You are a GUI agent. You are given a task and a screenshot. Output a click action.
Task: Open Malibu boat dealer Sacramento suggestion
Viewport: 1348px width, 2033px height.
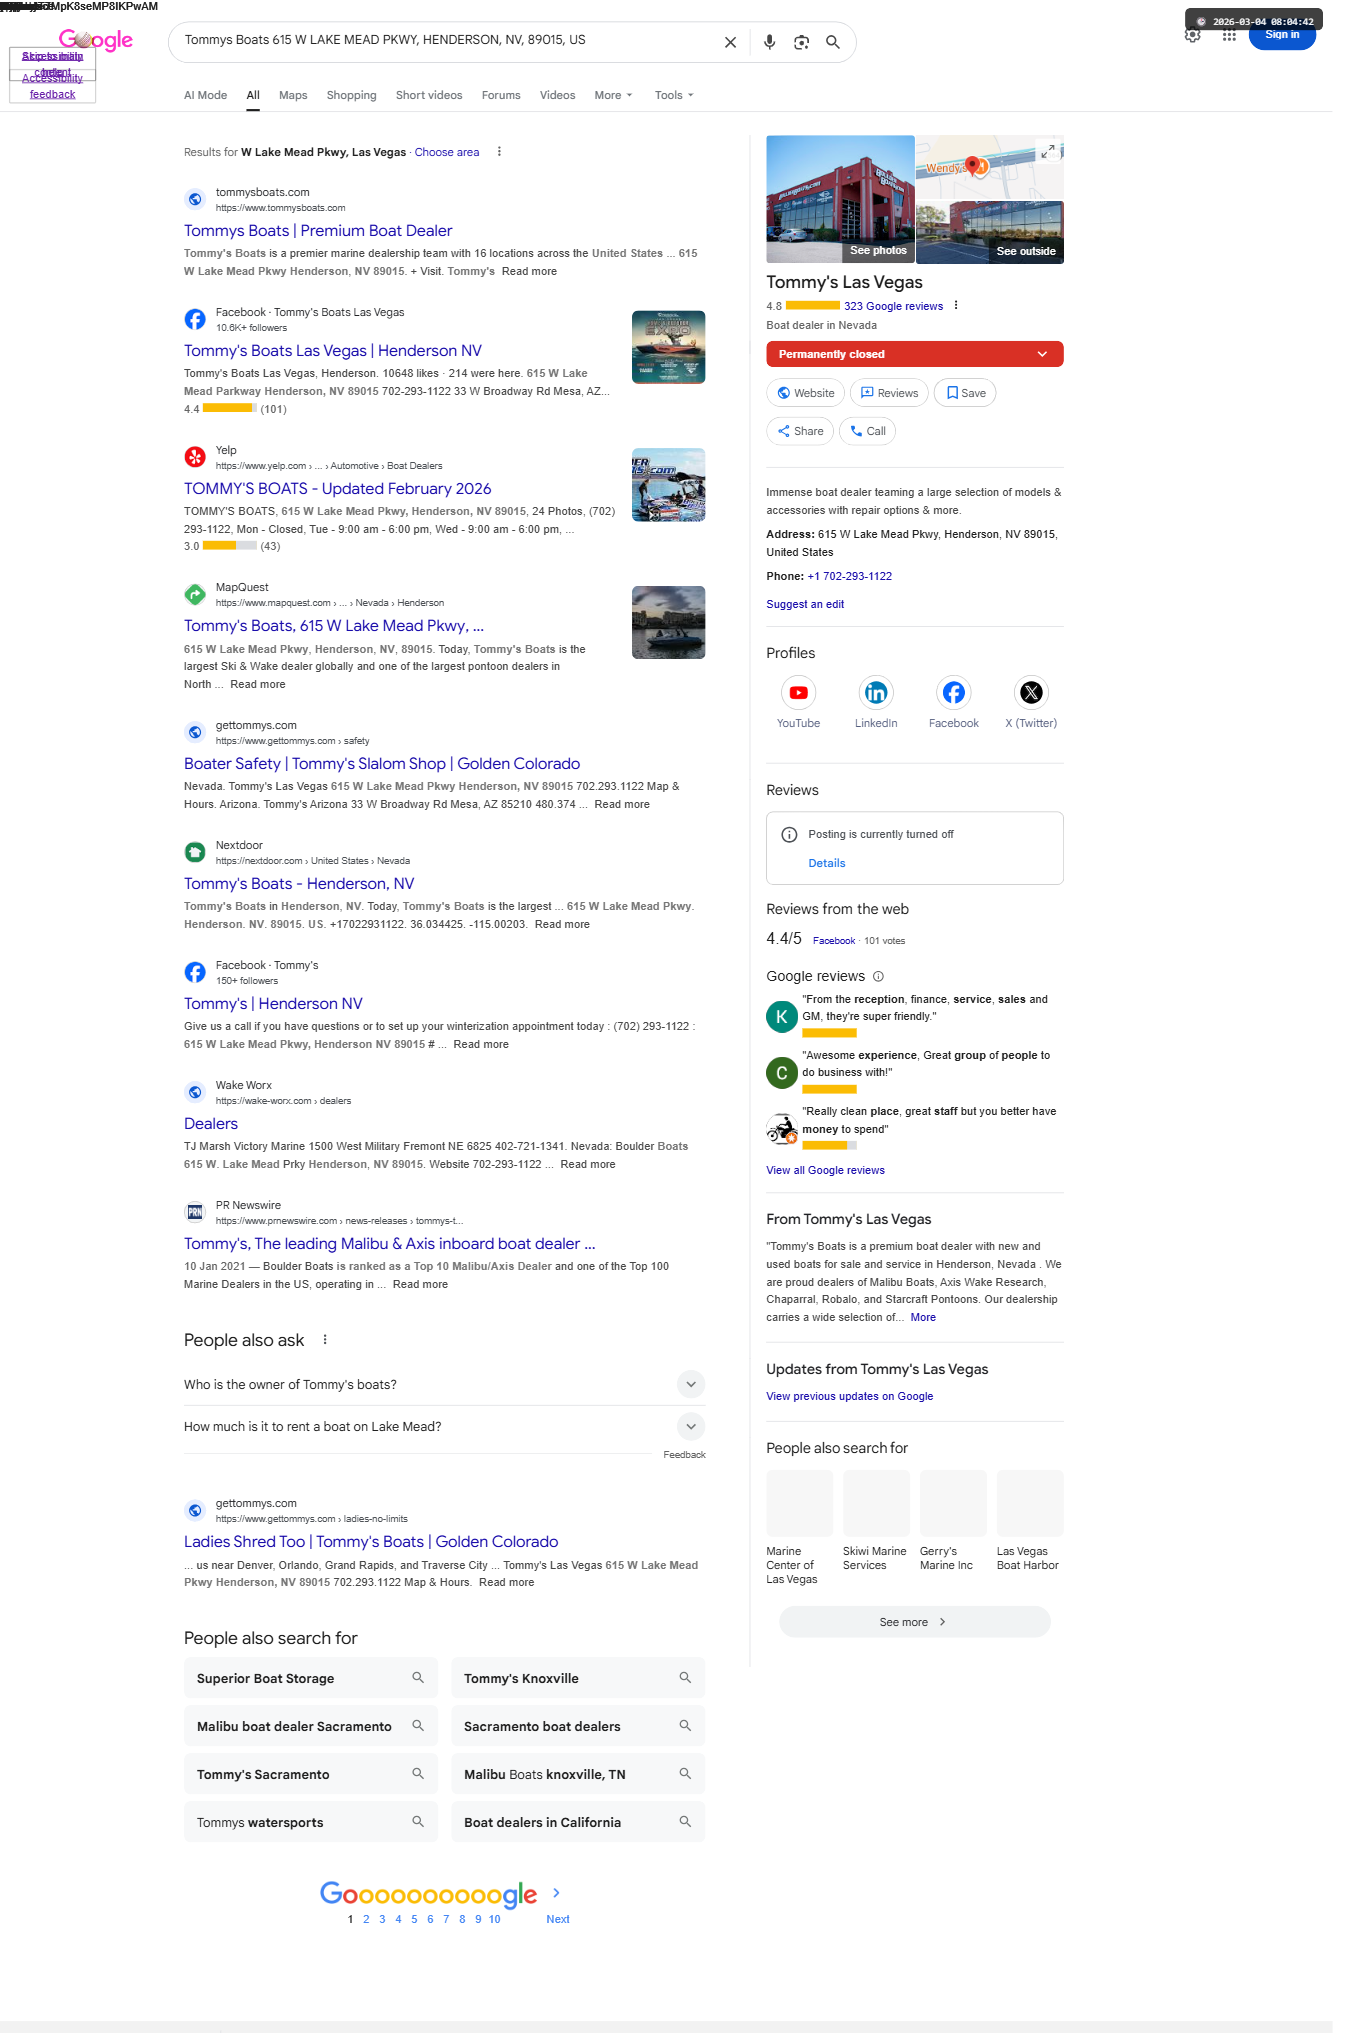coord(311,1726)
